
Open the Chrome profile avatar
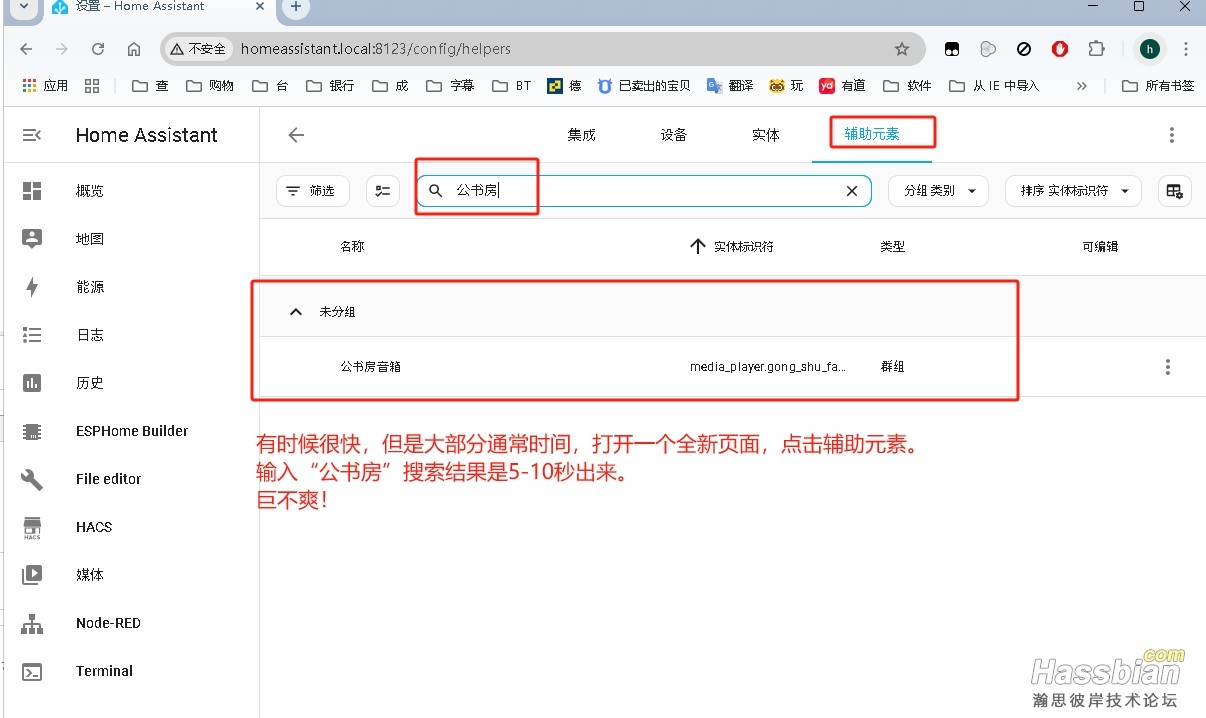1150,49
